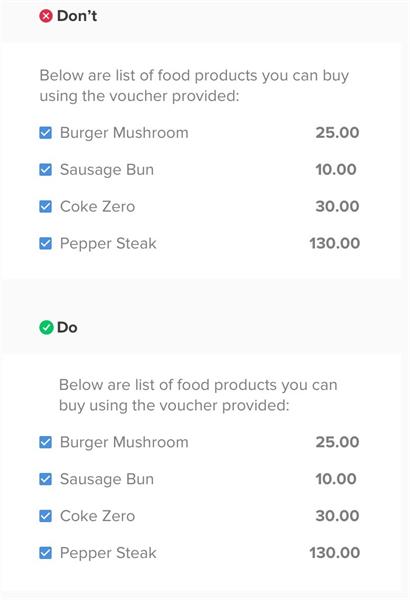
Task: Toggle Coke Zero checkbox in the Don't section
Action: pos(46,207)
